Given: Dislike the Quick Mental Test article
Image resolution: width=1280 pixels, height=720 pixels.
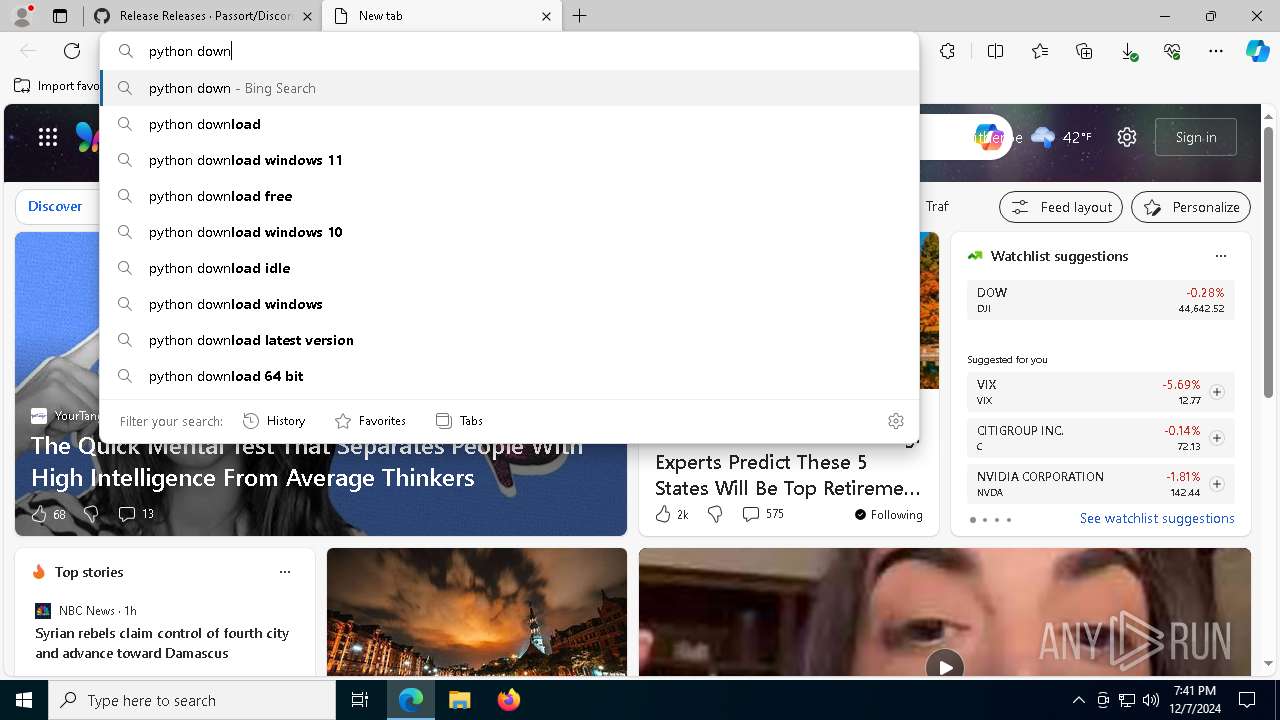Looking at the screenshot, I should click(x=91, y=514).
